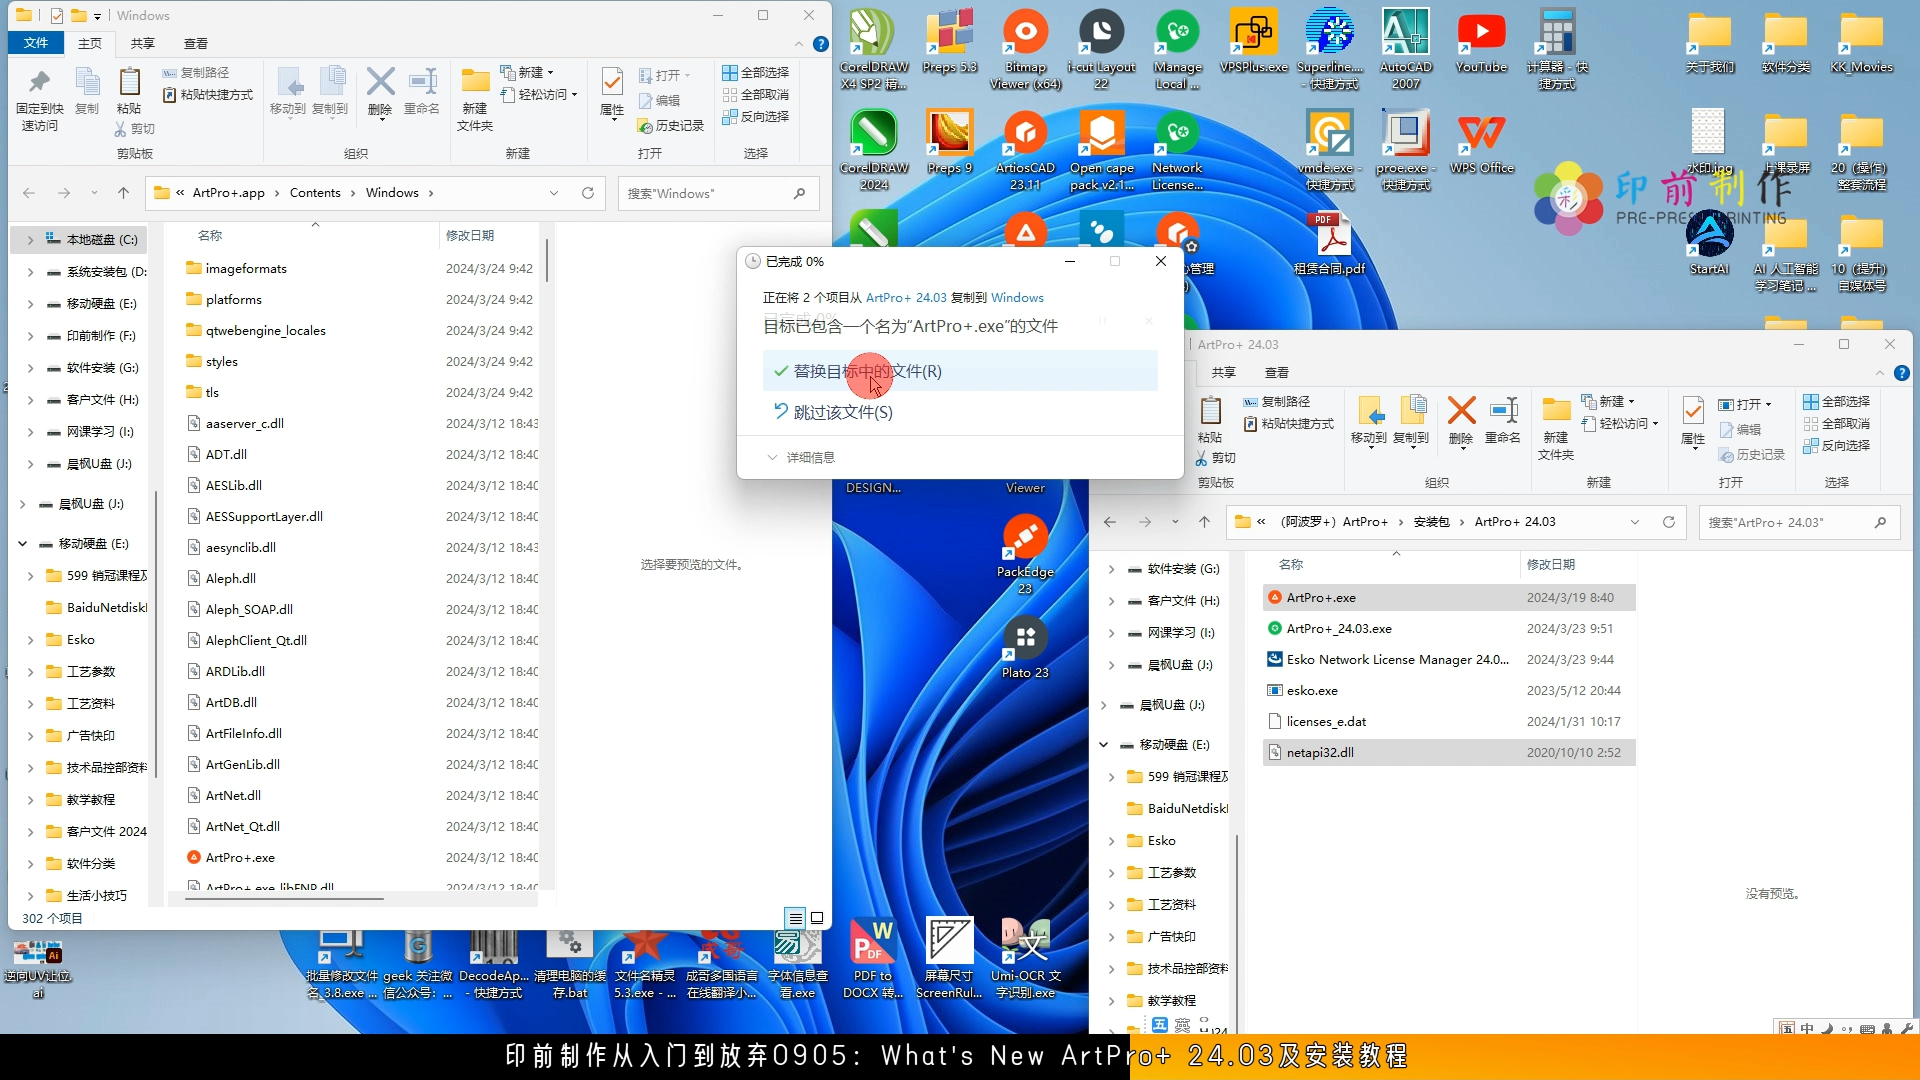
Task: Click help icon in Windows explorer ribbon
Action: [x=821, y=44]
